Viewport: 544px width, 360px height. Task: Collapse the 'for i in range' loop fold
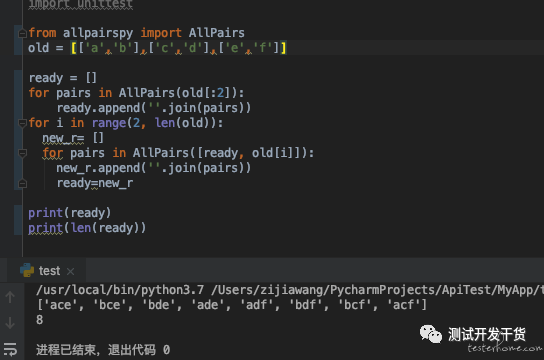(22, 123)
